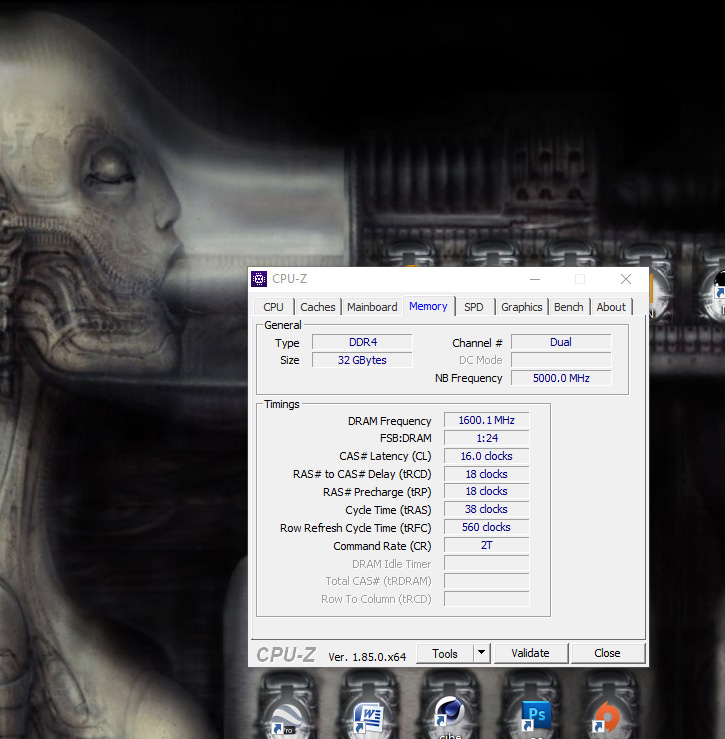Viewport: 725px width, 739px height.
Task: Open the Mainboard tab
Action: coord(372,307)
